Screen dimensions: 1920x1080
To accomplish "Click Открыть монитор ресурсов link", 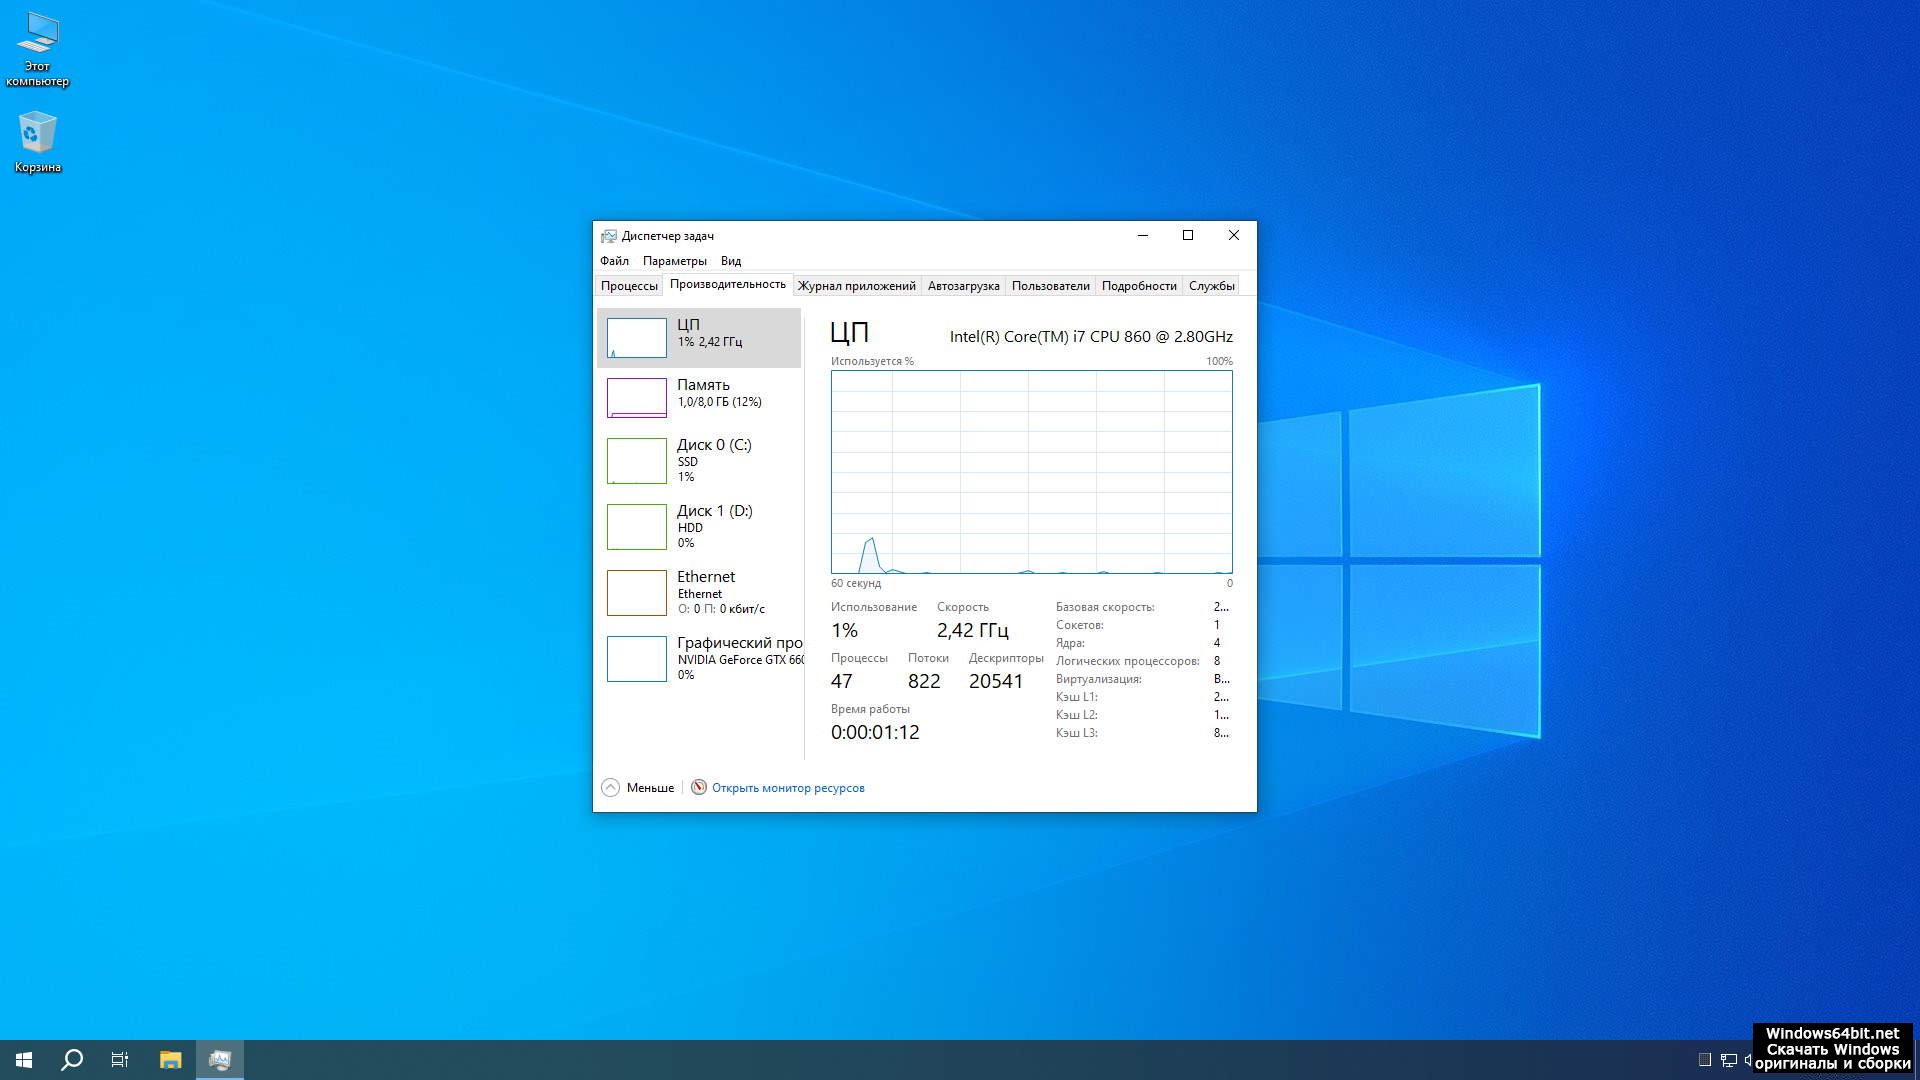I will tap(787, 788).
